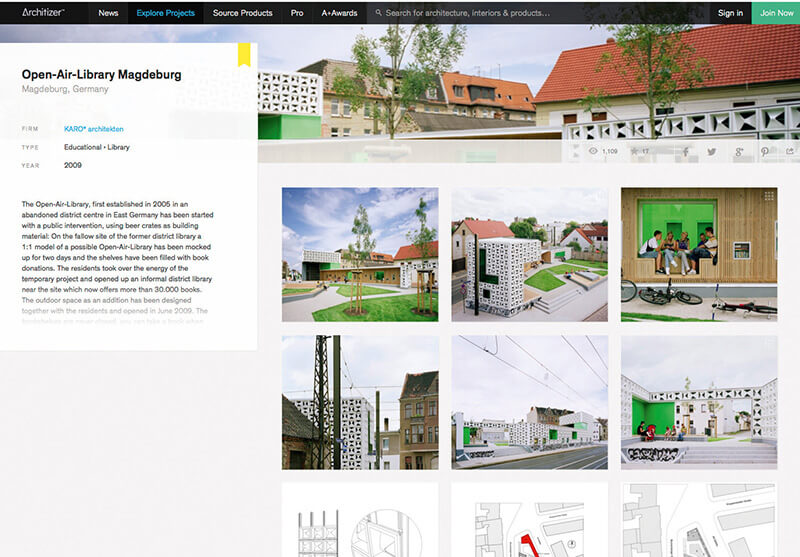800x557 pixels.
Task: Go to the Pro section
Action: click(x=297, y=13)
